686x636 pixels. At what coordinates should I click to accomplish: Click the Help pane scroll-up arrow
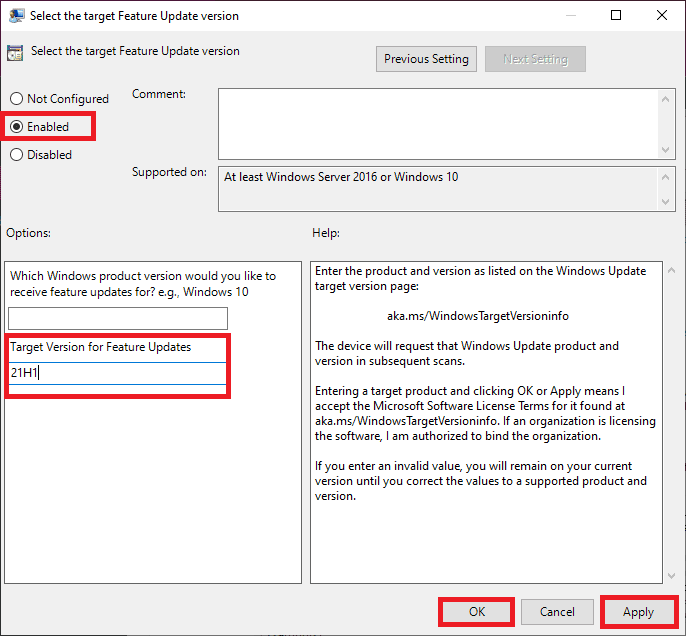coord(672,271)
